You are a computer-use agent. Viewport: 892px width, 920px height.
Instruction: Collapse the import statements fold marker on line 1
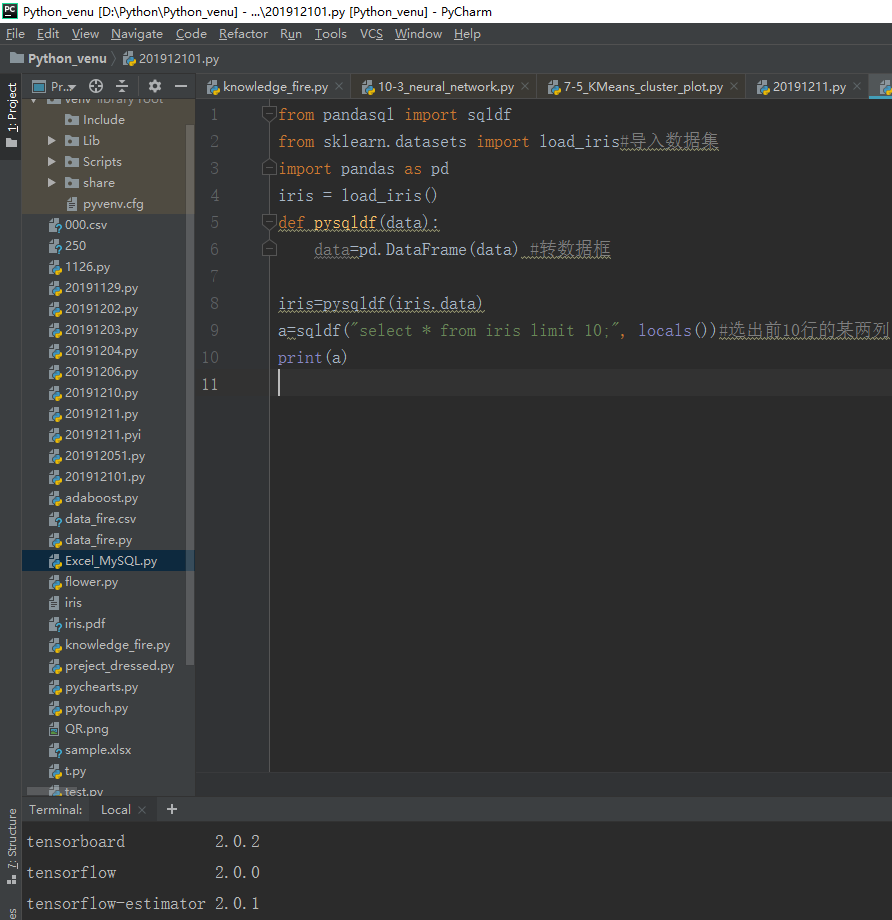[267, 113]
